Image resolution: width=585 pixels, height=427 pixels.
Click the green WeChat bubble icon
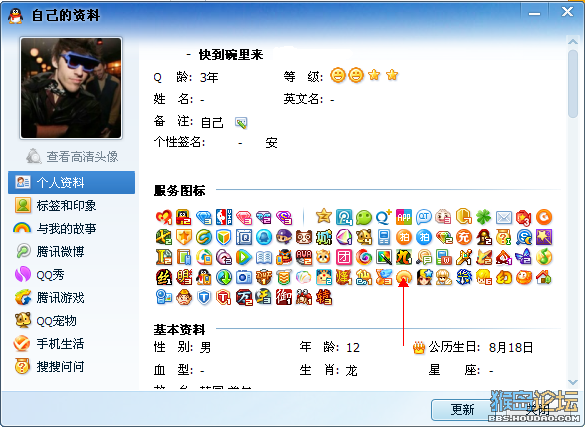coord(364,217)
